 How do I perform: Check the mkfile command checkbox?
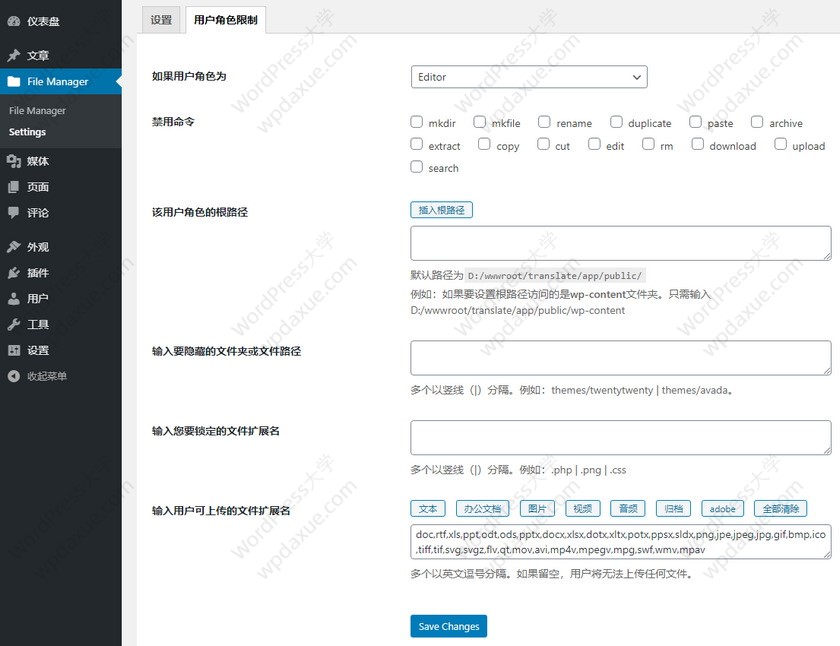tap(479, 122)
